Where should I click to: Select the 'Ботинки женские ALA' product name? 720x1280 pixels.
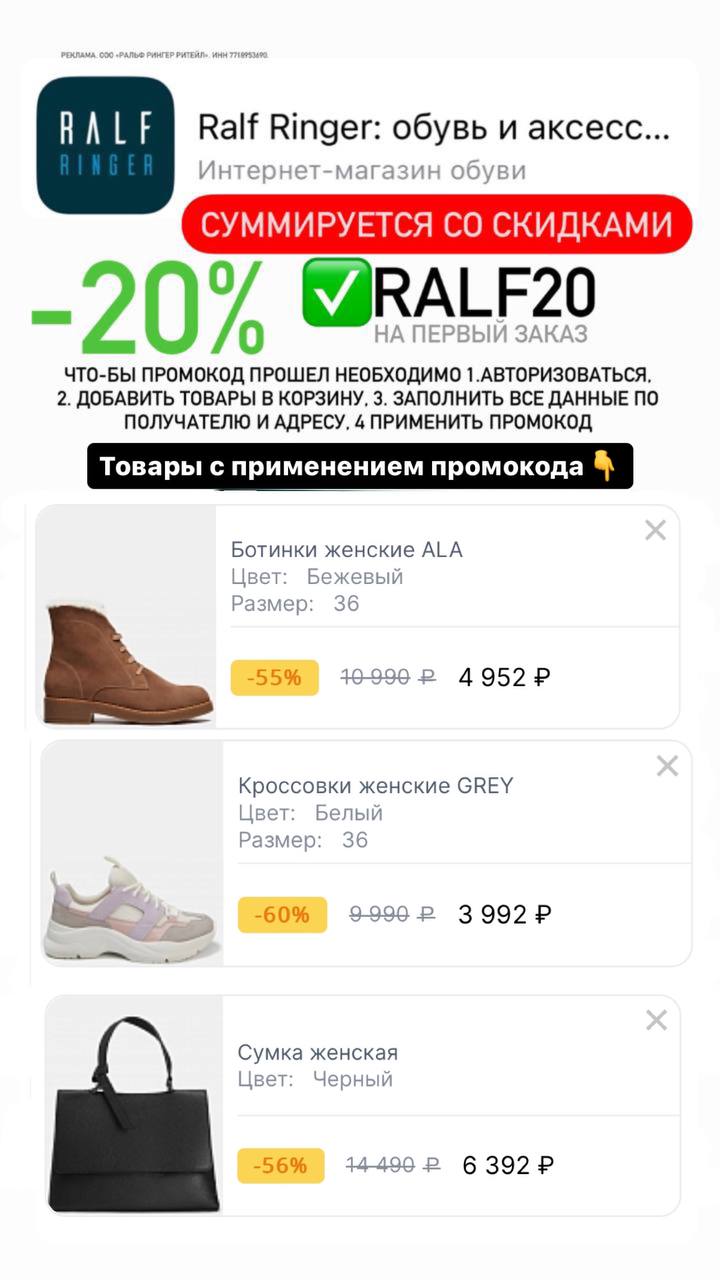[347, 549]
